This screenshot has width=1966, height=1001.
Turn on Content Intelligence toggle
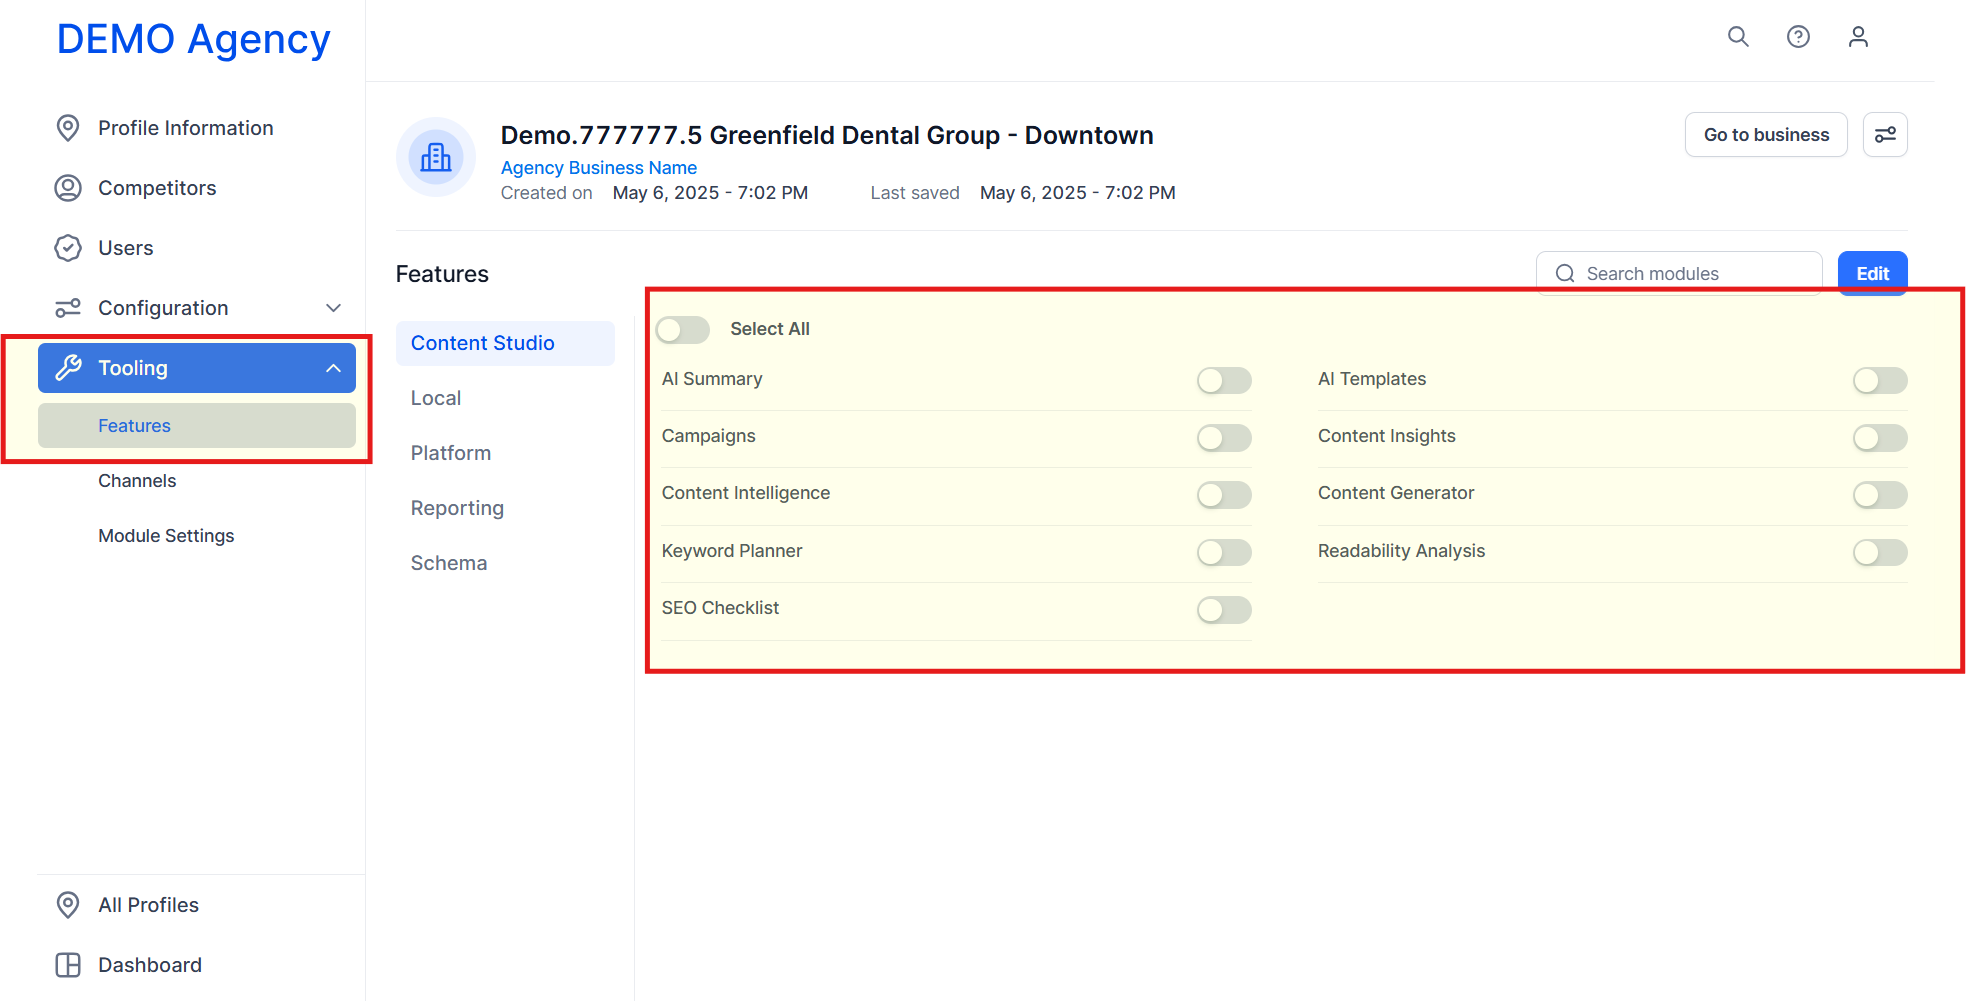pyautogui.click(x=1224, y=494)
